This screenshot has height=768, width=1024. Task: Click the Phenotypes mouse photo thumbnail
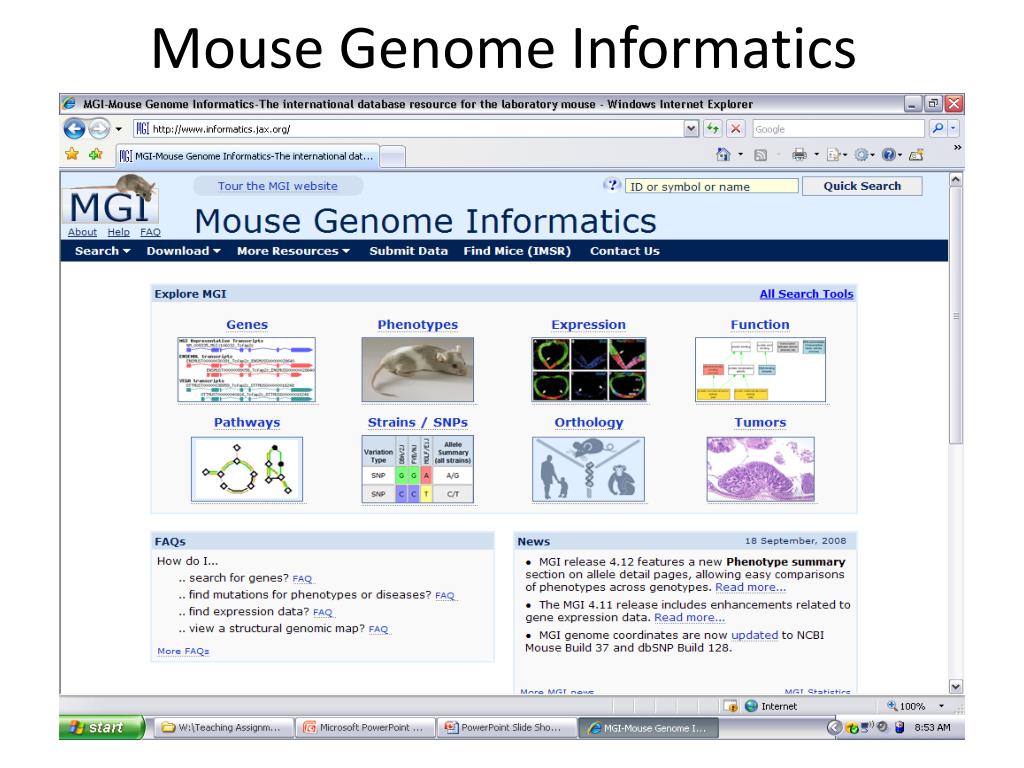[417, 370]
